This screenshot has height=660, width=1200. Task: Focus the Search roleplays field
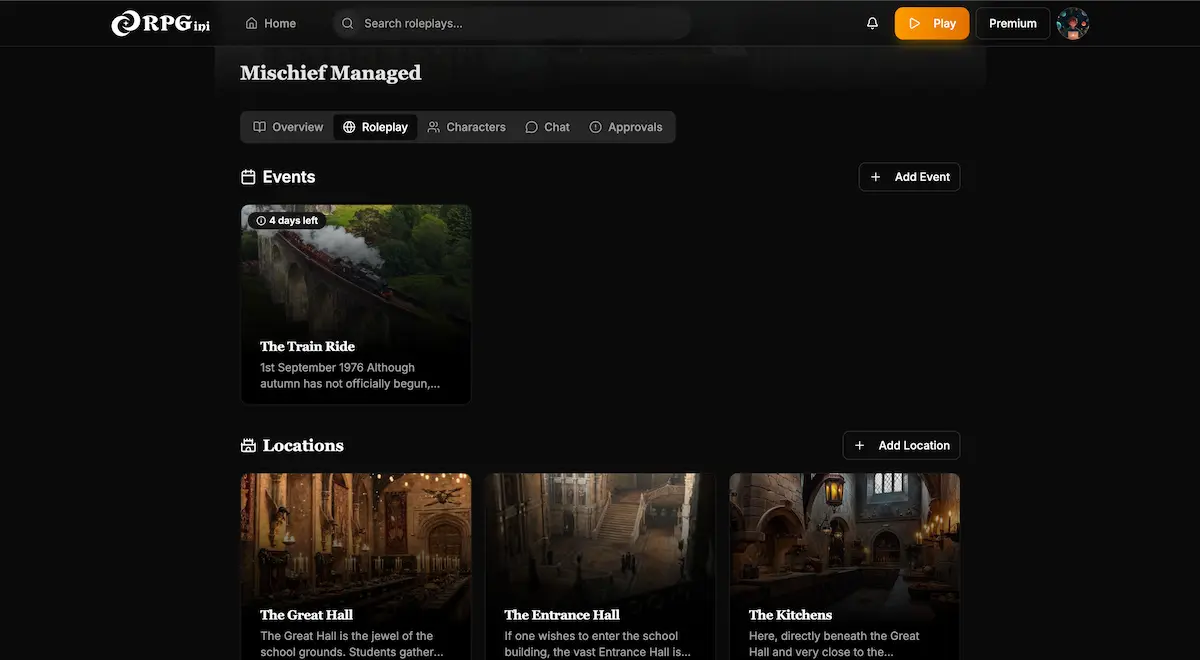520,23
